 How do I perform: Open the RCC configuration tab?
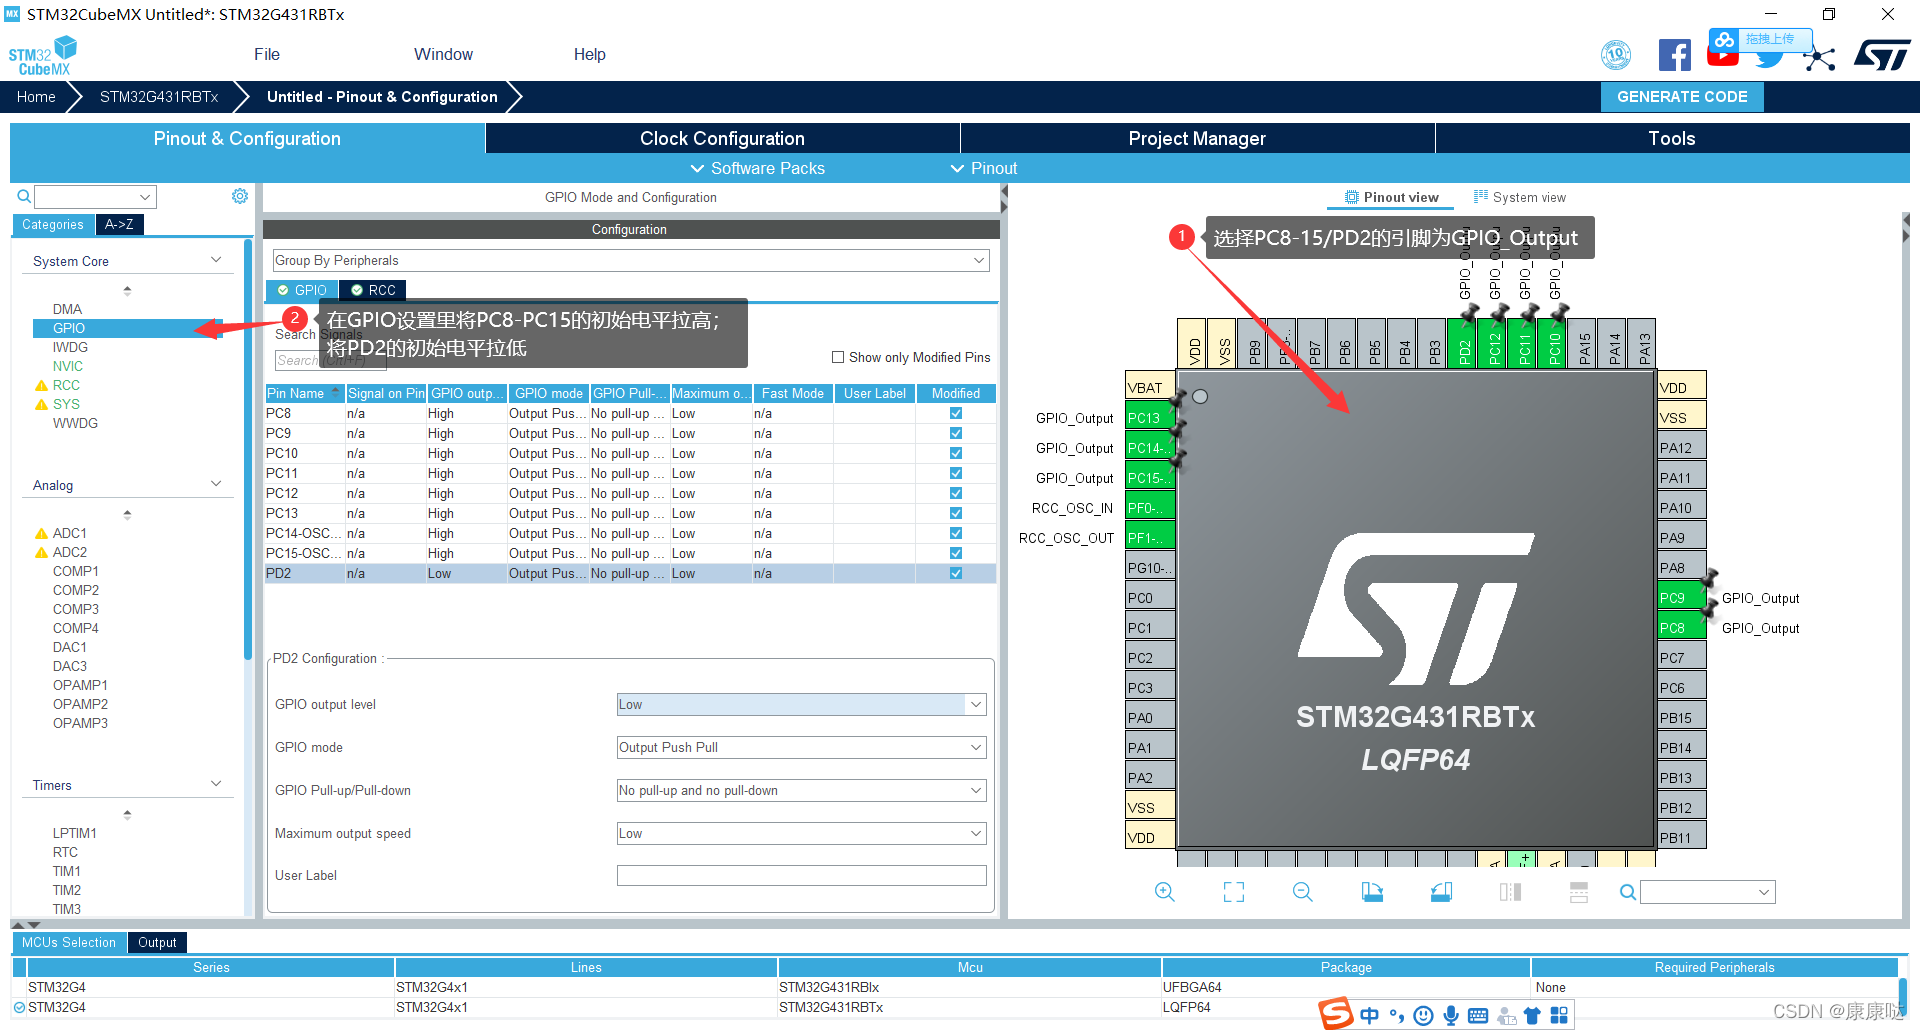[373, 290]
